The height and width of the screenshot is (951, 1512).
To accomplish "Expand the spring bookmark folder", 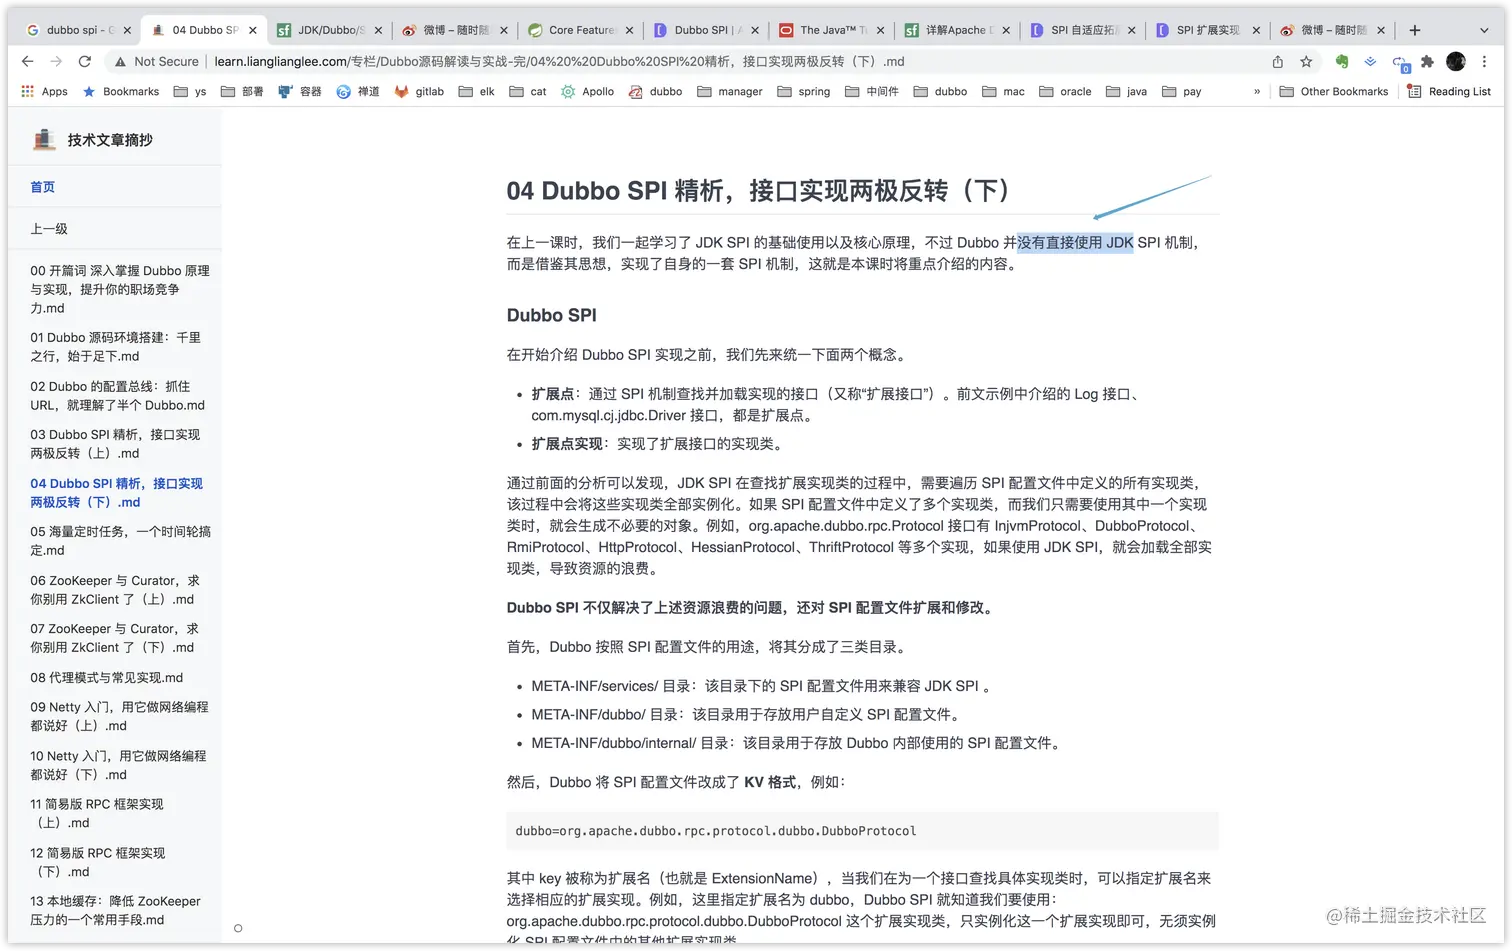I will coord(804,92).
